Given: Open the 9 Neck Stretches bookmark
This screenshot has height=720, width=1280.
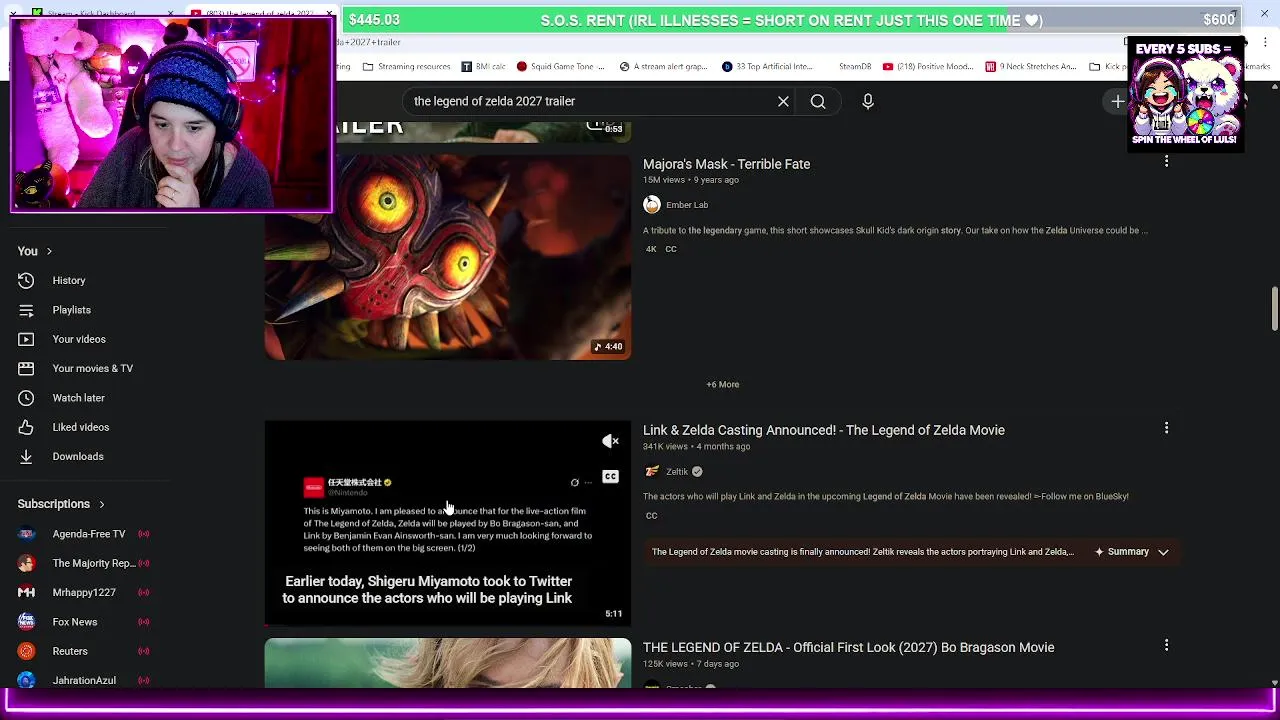Looking at the screenshot, I should [x=1030, y=67].
